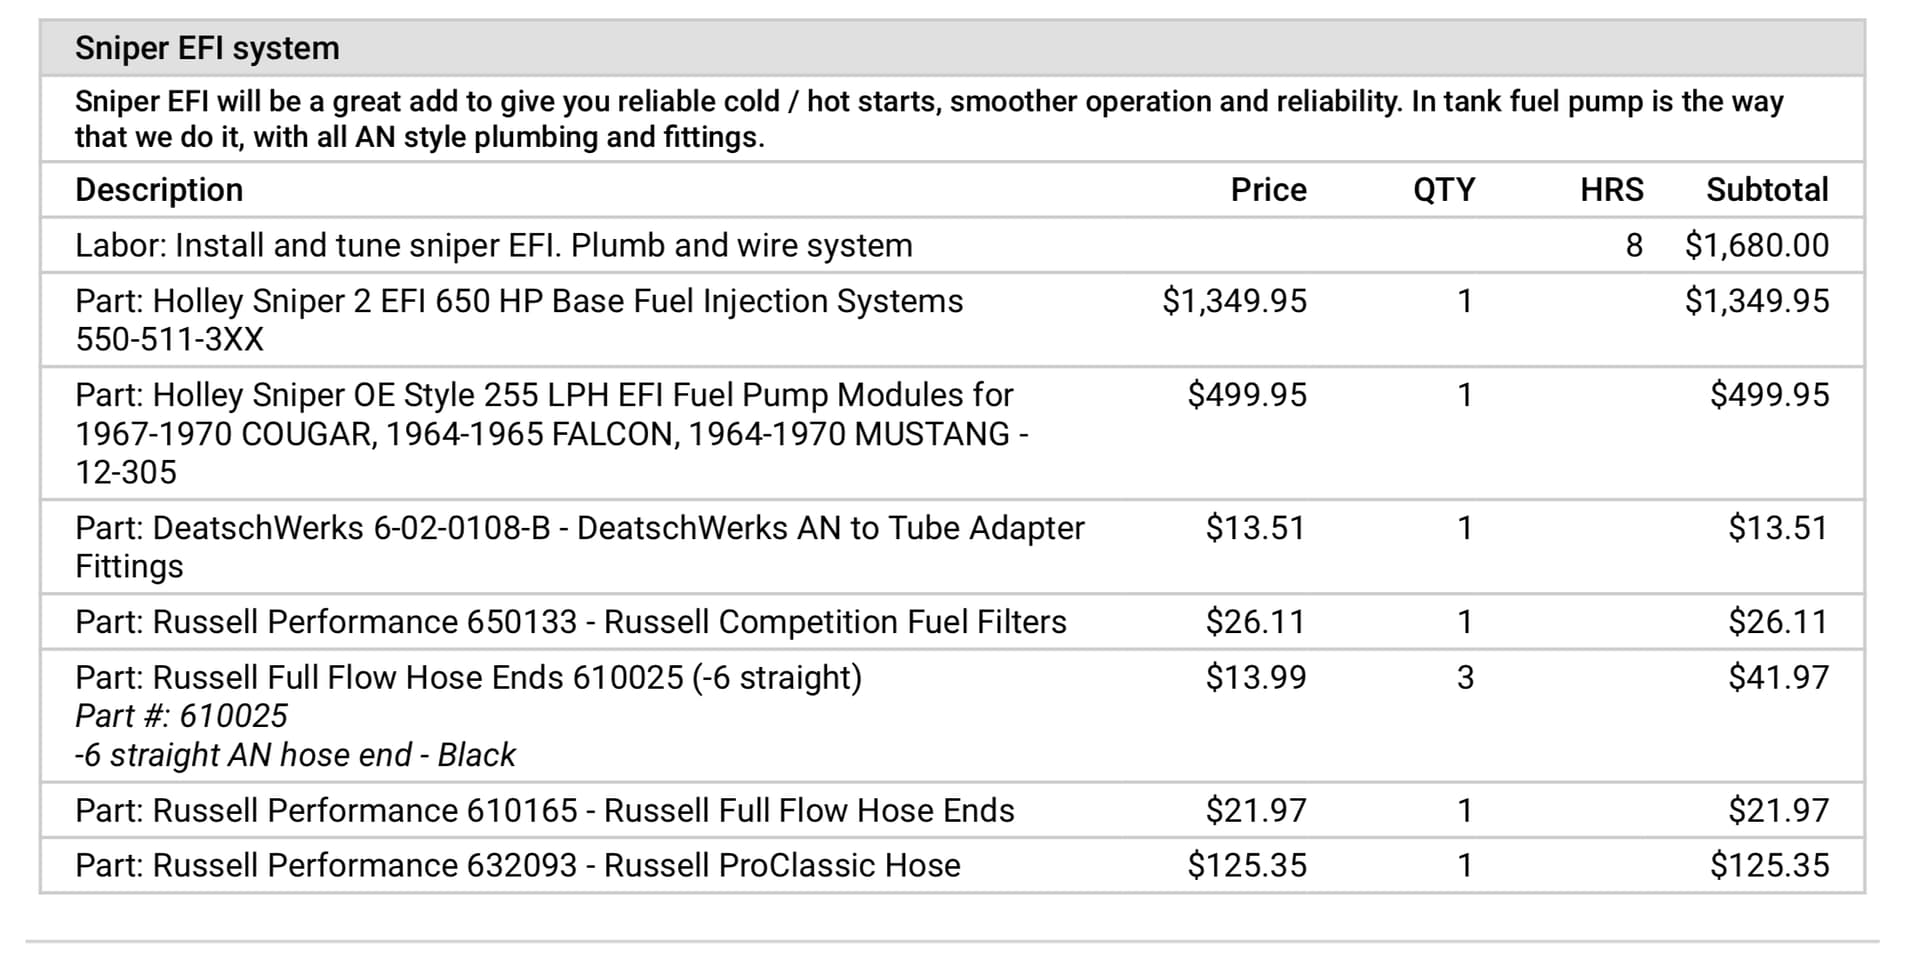The height and width of the screenshot is (967, 1920).
Task: Click the quantity 3 for hose ends
Action: (1465, 678)
